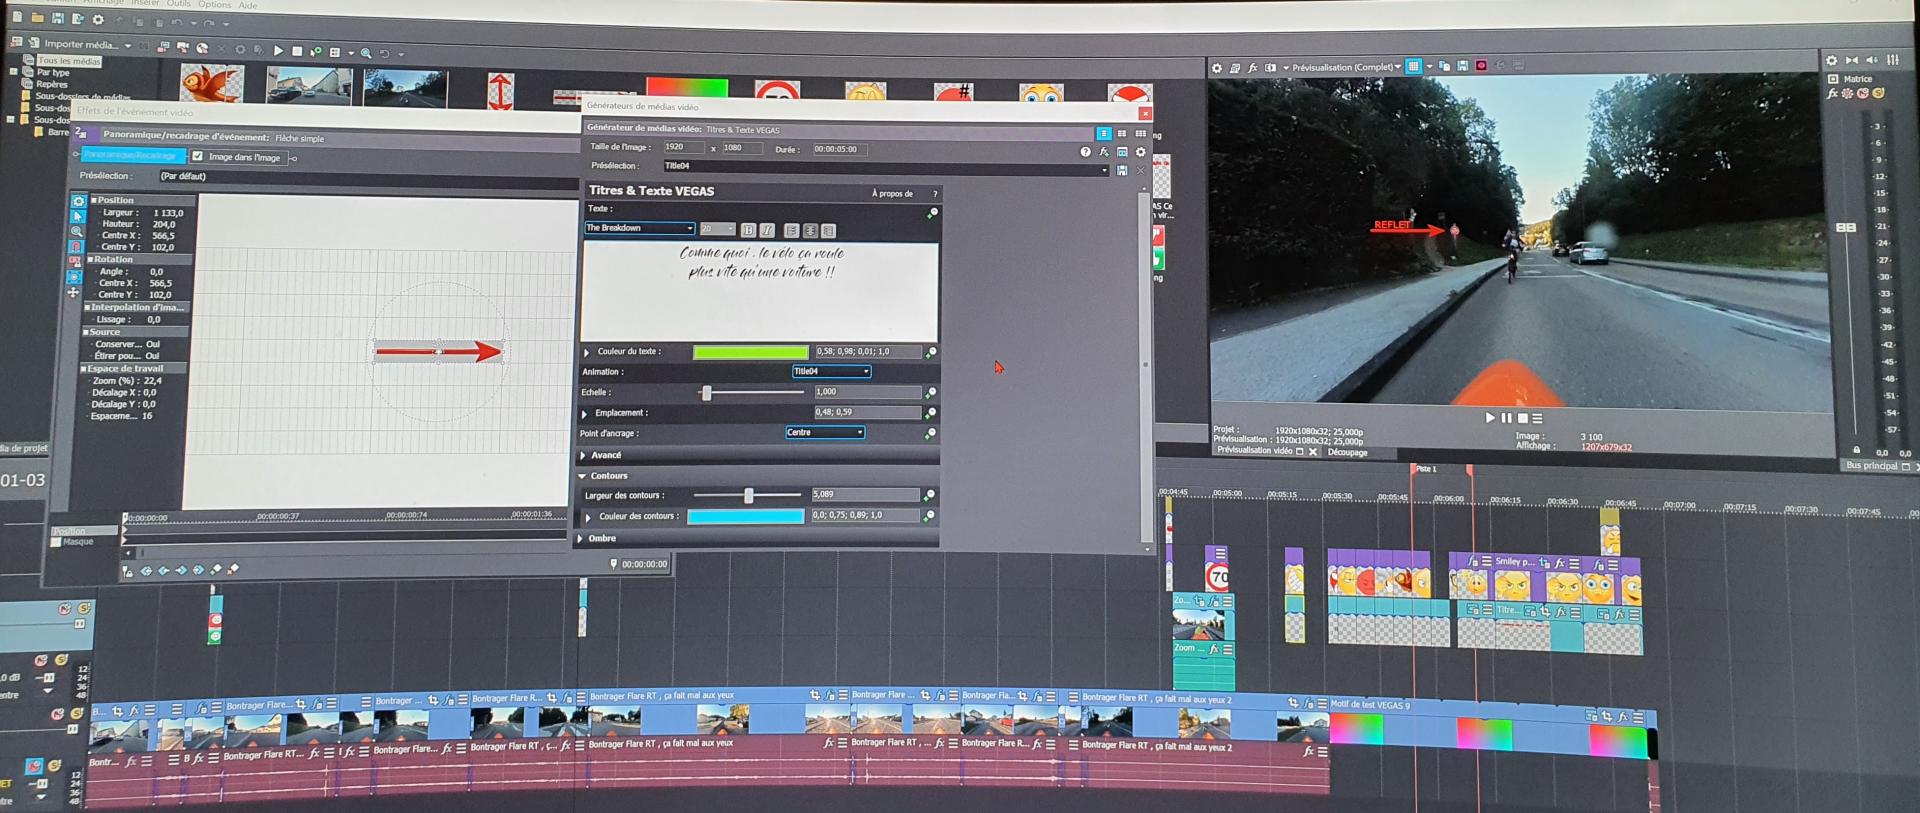The height and width of the screenshot is (813, 1920).
Task: Switch generator to single-column view icon
Action: tap(1104, 133)
